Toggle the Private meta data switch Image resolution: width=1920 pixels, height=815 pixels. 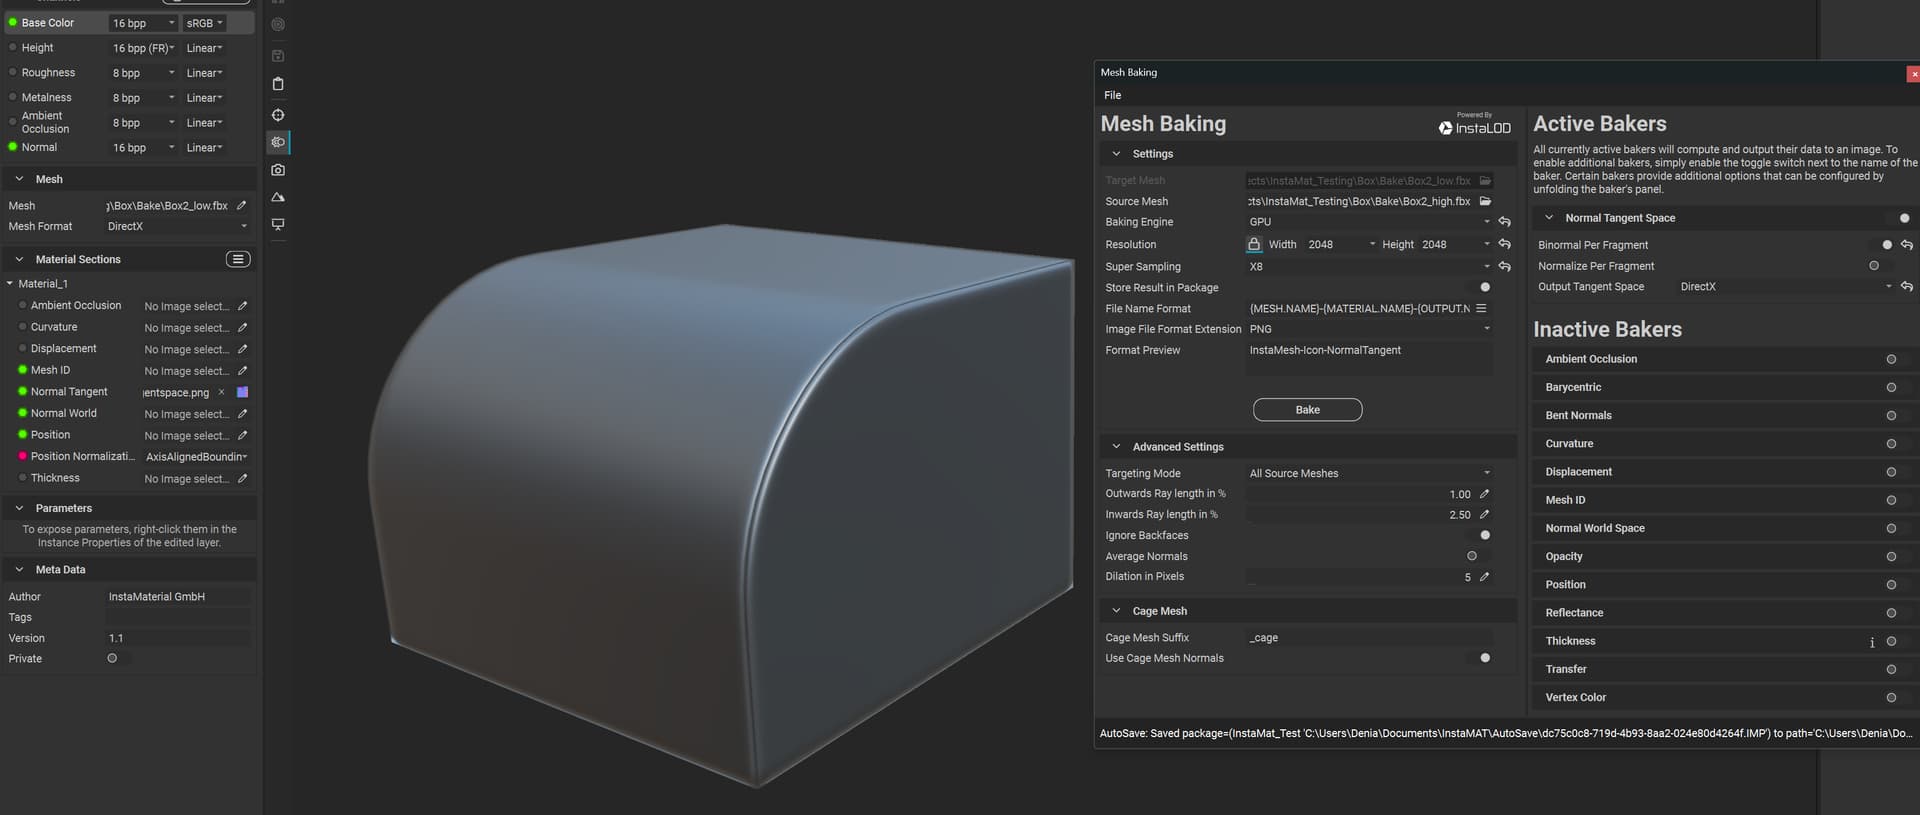point(117,658)
